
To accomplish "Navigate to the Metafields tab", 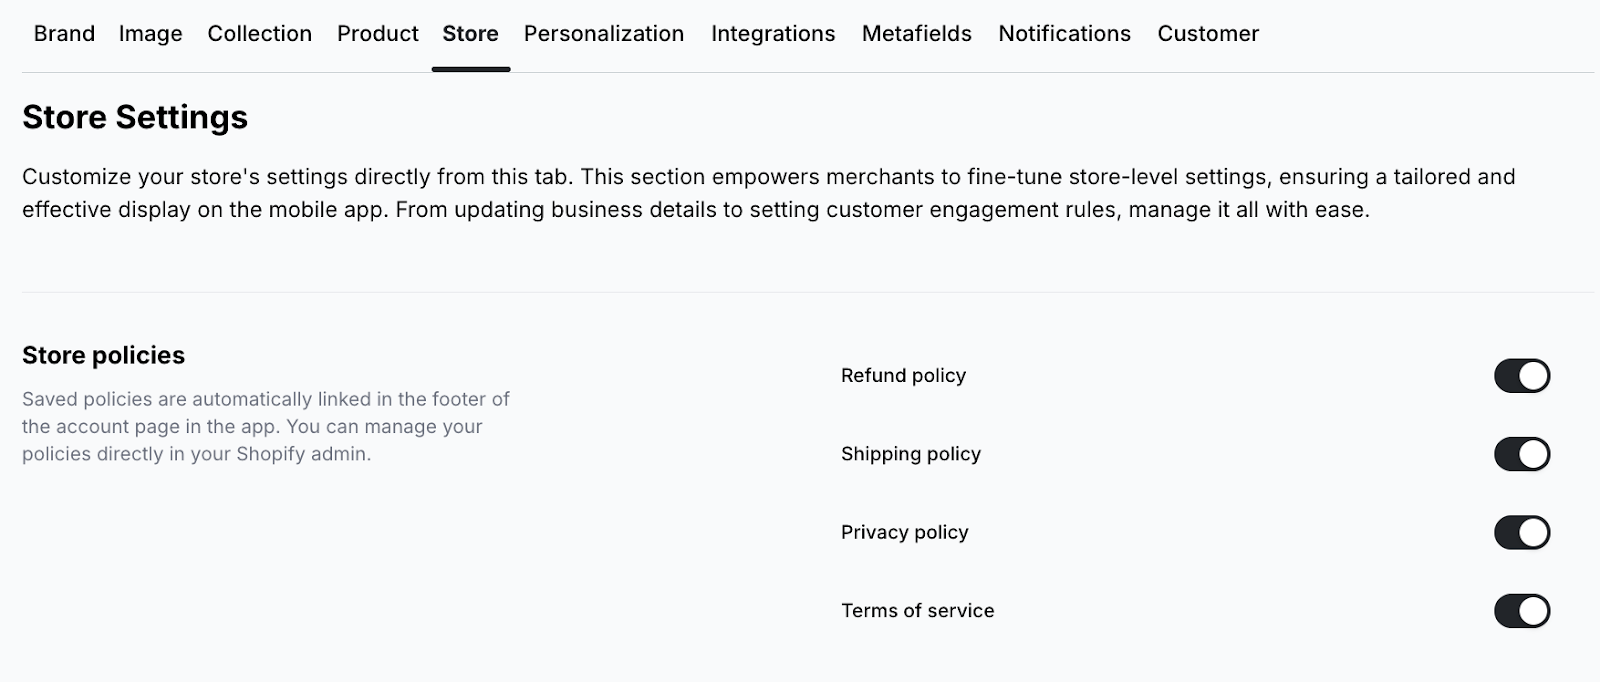I will 917,34.
